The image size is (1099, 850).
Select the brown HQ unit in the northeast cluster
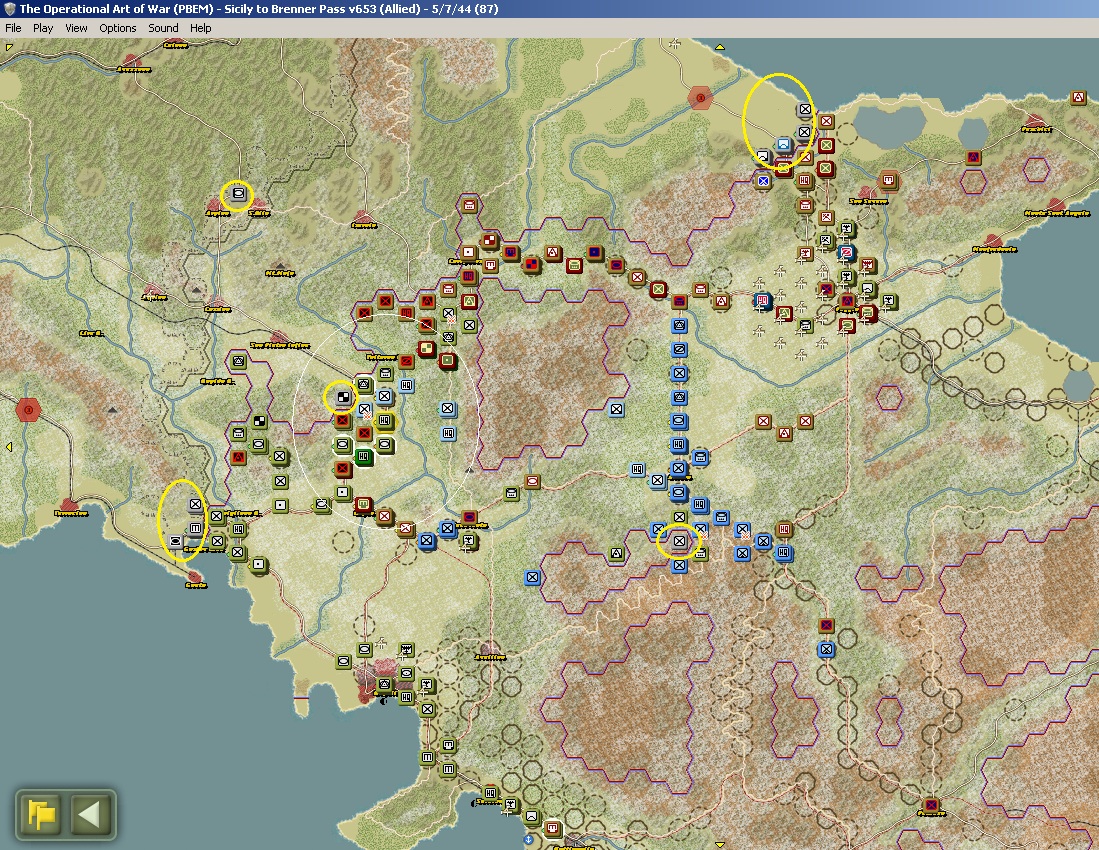[805, 181]
